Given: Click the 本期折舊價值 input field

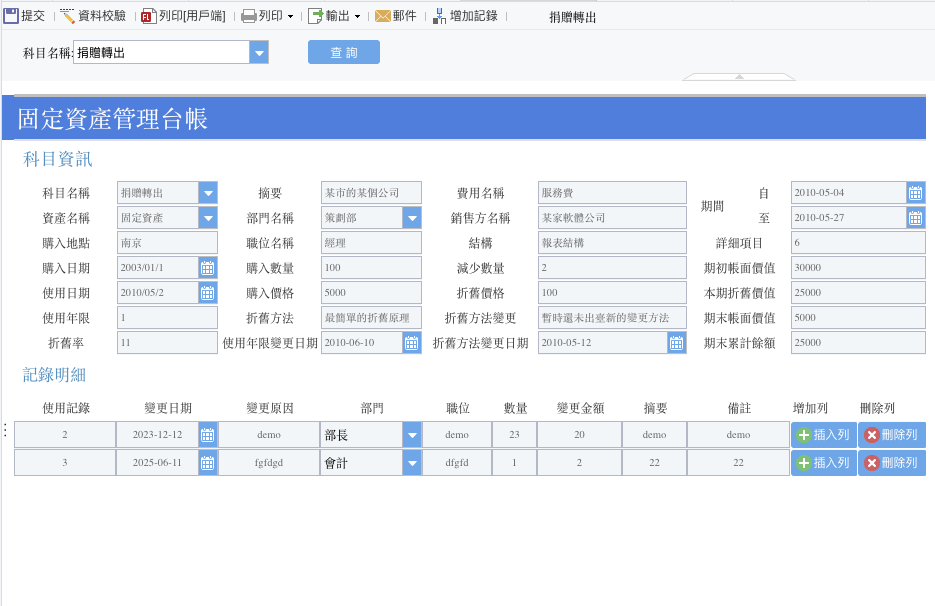Looking at the screenshot, I should [858, 293].
